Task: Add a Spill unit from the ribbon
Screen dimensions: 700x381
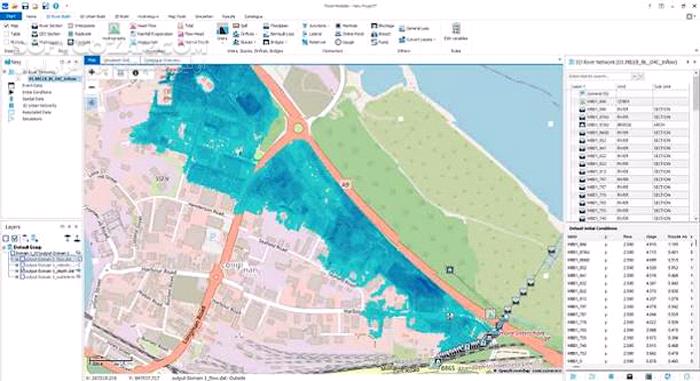Action: pyautogui.click(x=240, y=26)
